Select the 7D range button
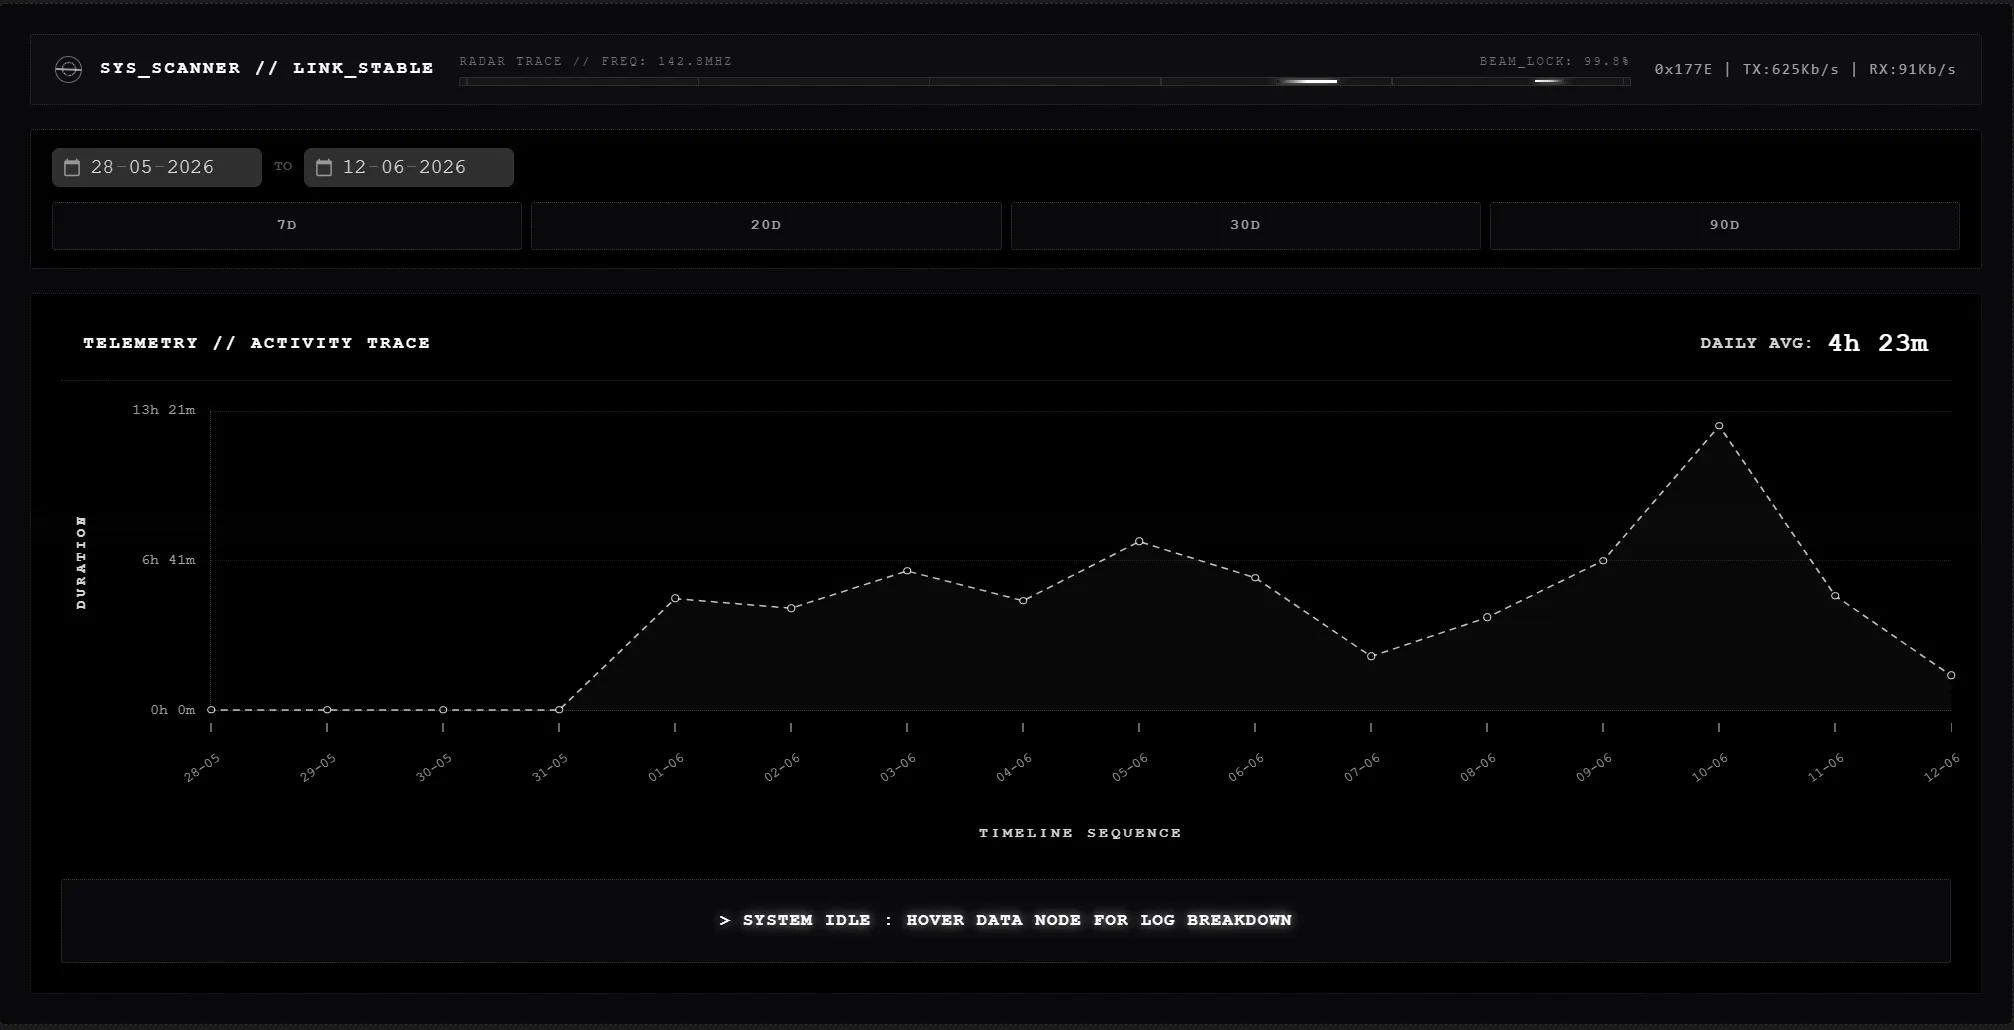Screen dimensions: 2014x1030 coord(287,225)
